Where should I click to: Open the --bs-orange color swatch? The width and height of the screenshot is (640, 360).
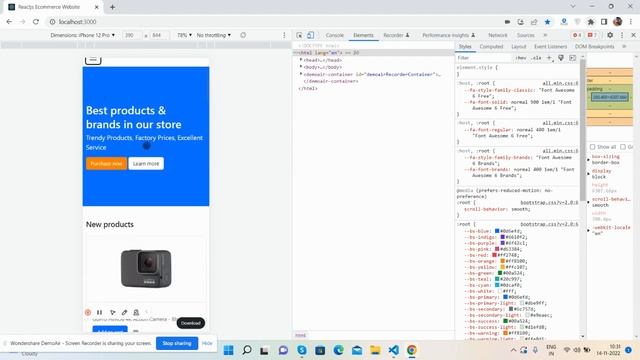(503, 261)
